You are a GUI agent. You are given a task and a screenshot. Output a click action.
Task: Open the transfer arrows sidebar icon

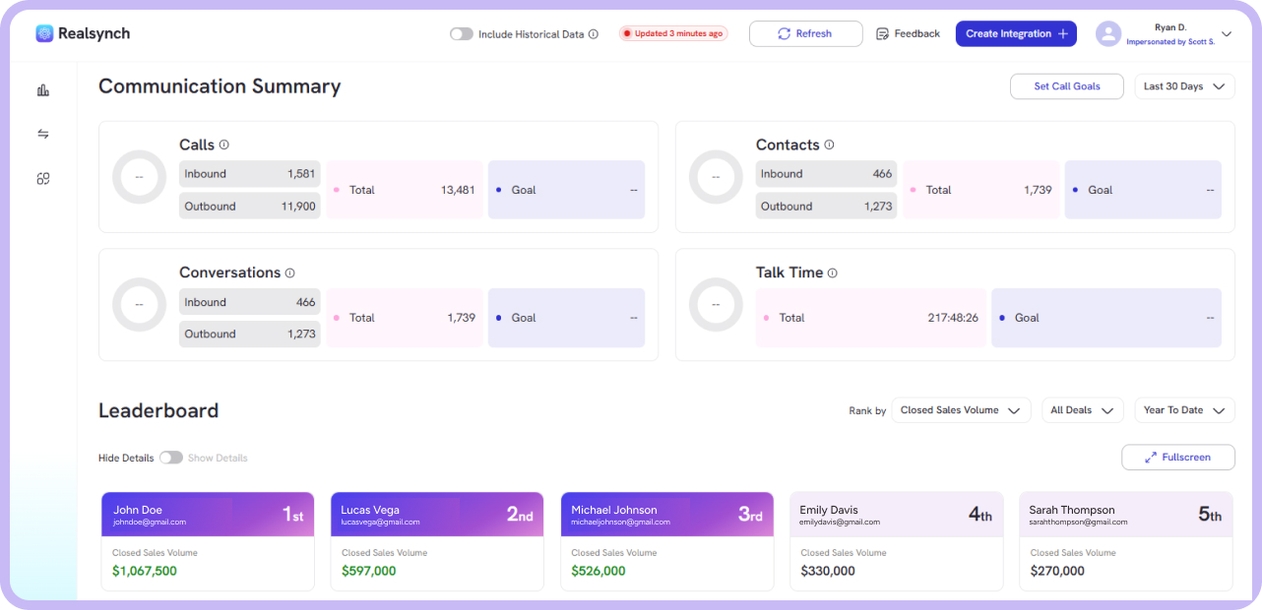(43, 134)
